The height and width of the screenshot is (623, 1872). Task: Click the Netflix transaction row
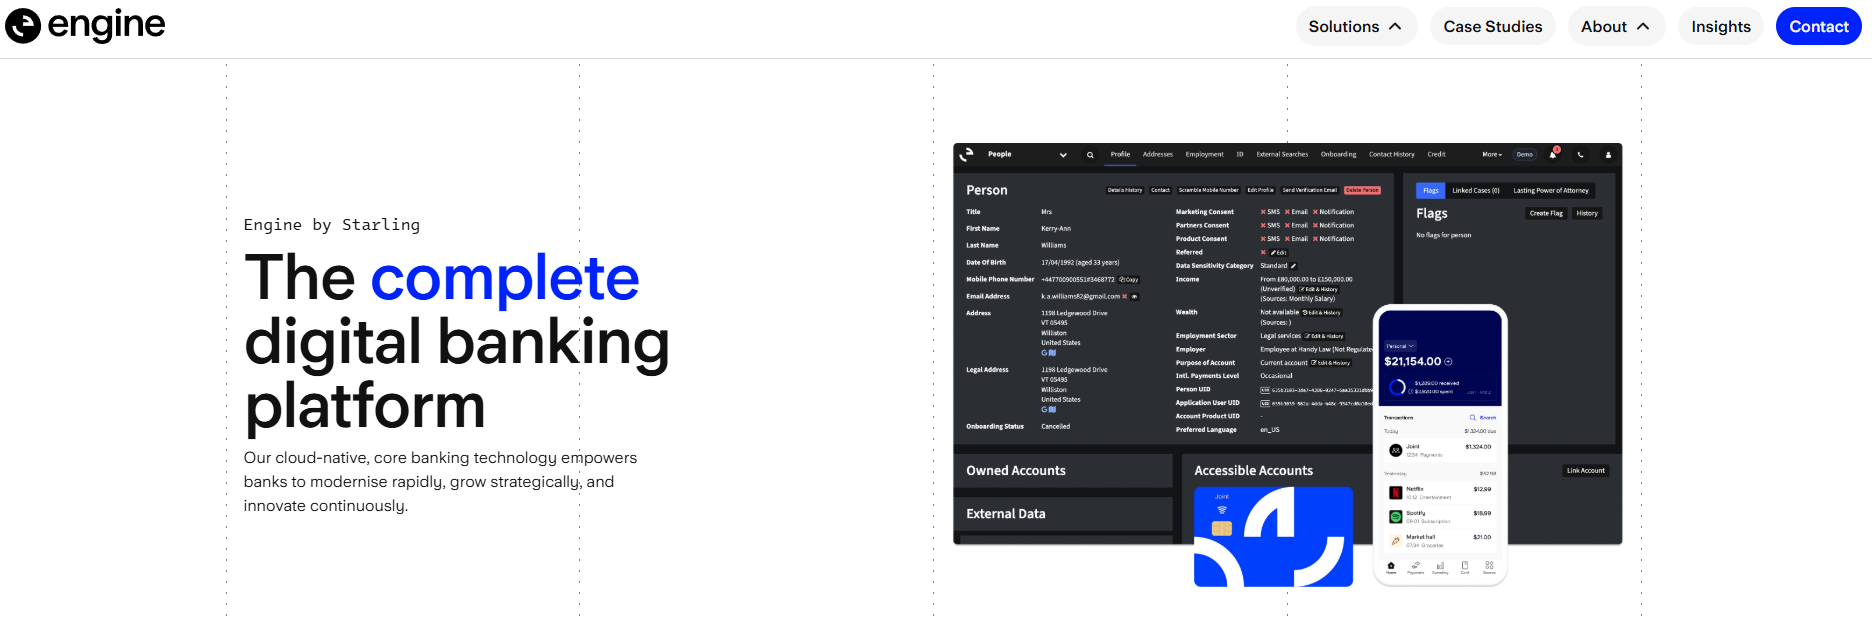pyautogui.click(x=1440, y=492)
